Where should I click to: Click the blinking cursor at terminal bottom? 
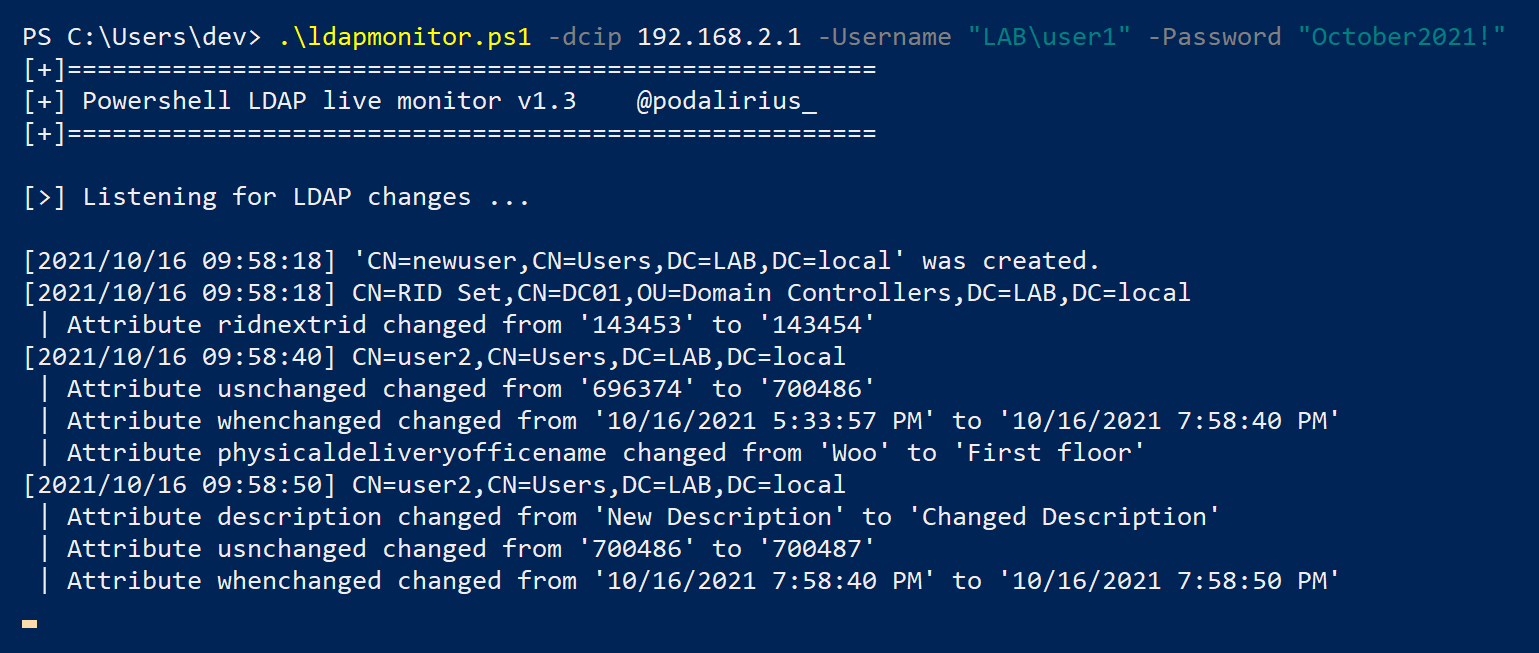coord(30,624)
